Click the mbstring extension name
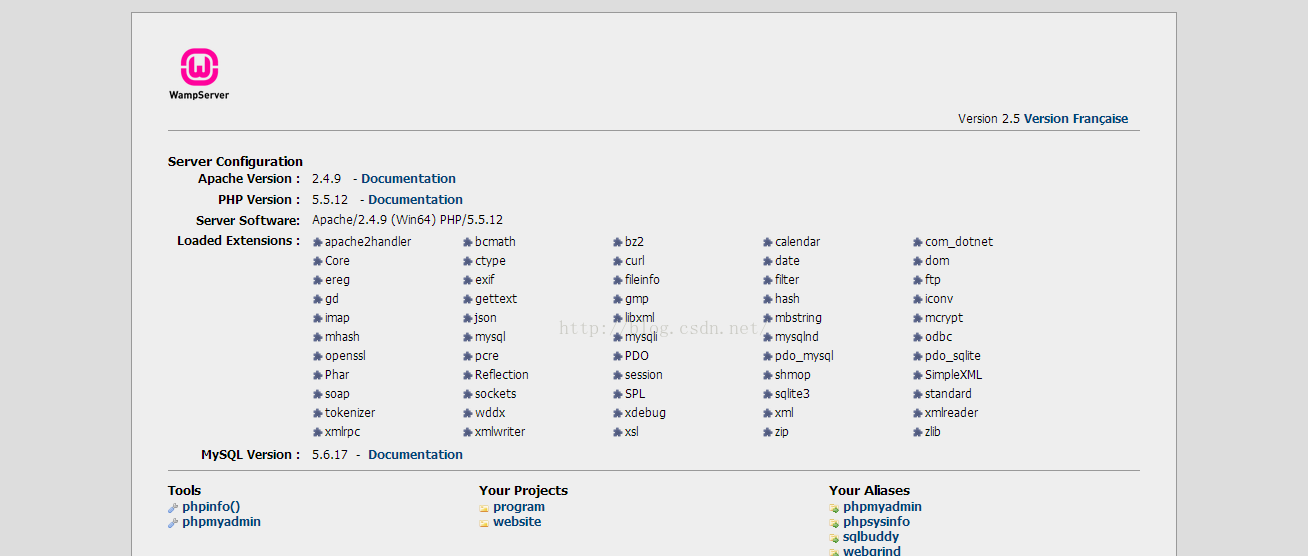The image size is (1308, 556). click(x=798, y=318)
